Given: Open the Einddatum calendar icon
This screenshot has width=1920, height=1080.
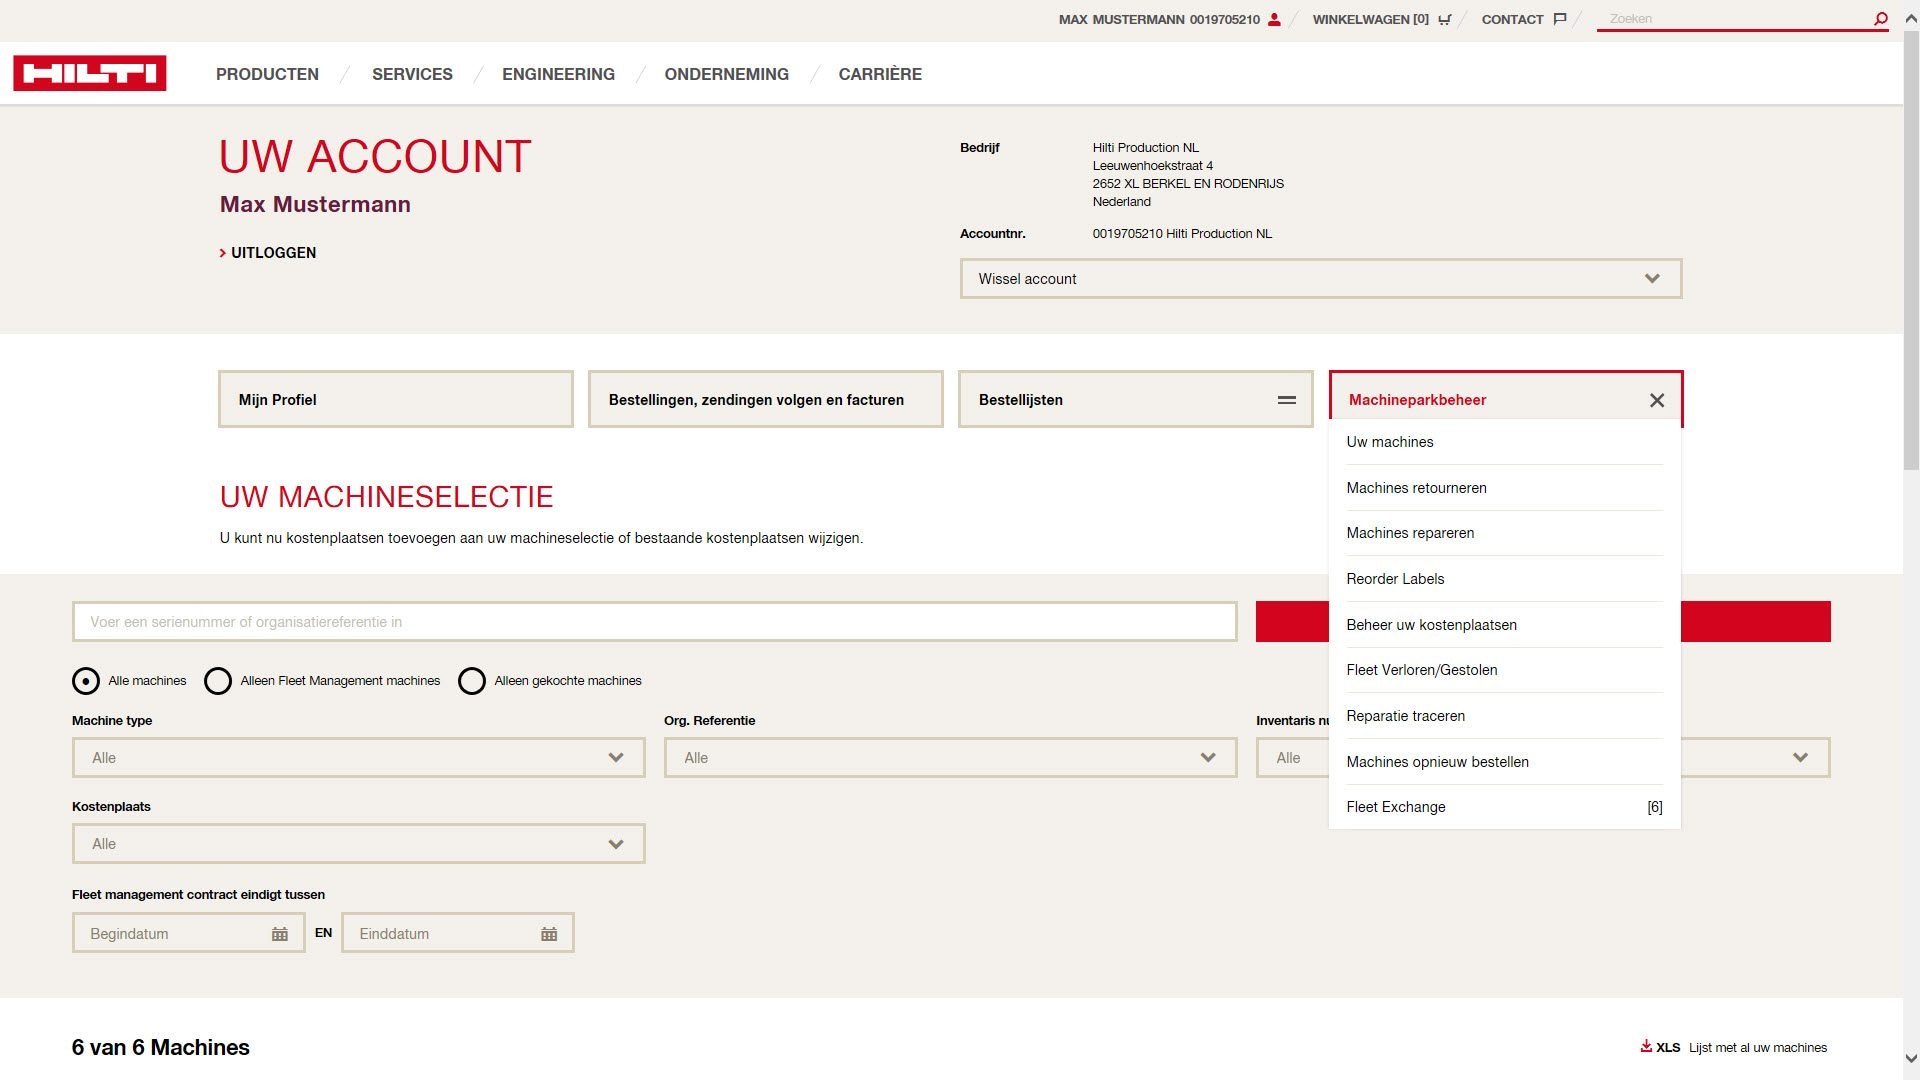Looking at the screenshot, I should [x=549, y=934].
